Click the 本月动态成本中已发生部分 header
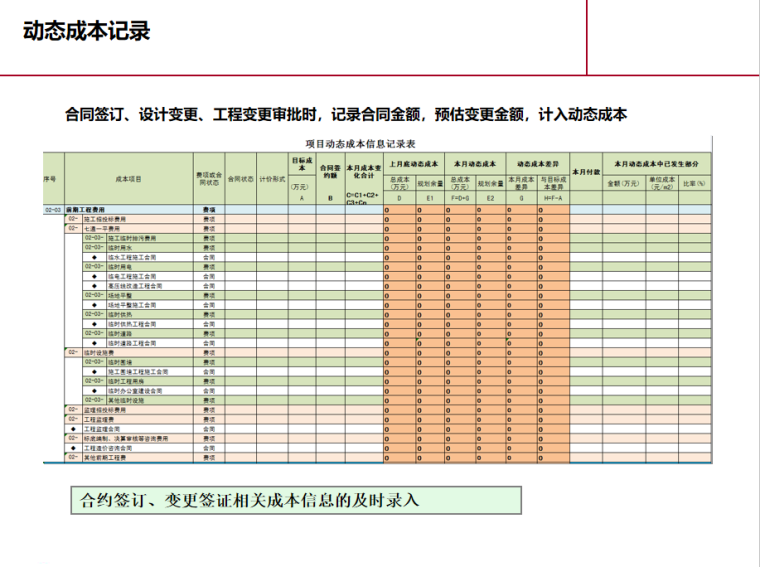The image size is (760, 567). point(657,162)
